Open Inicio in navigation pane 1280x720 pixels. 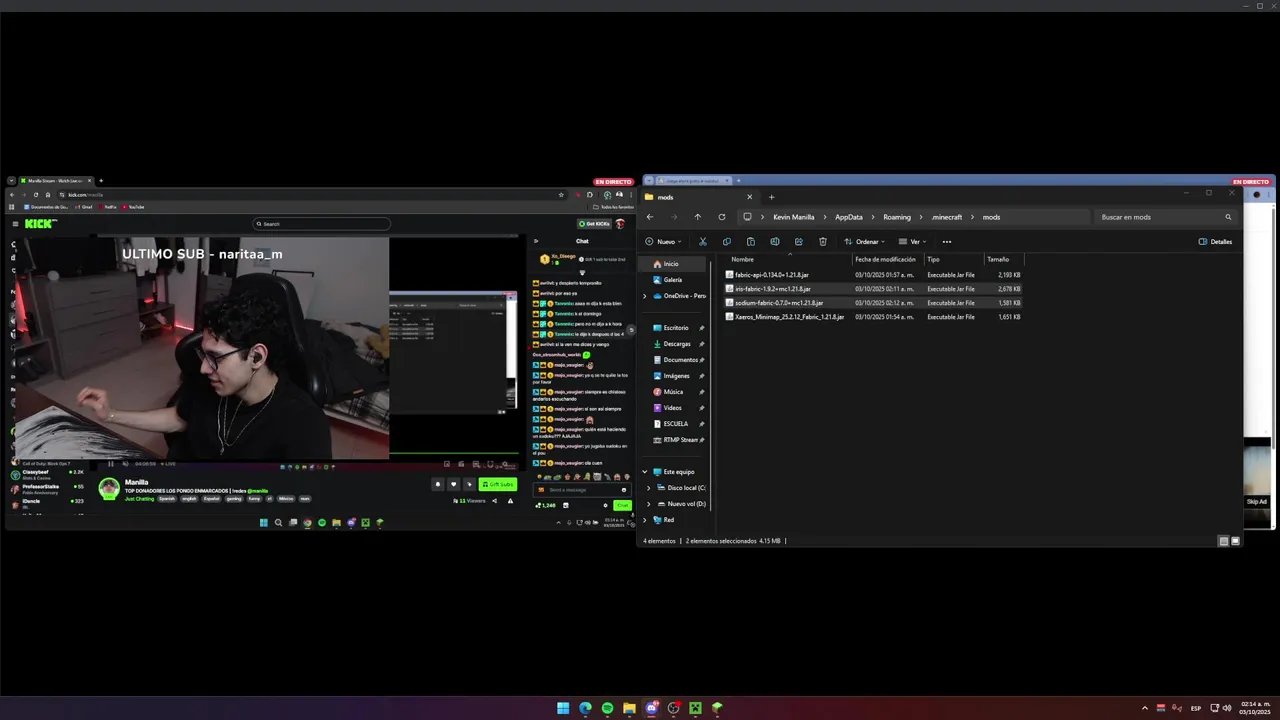671,264
